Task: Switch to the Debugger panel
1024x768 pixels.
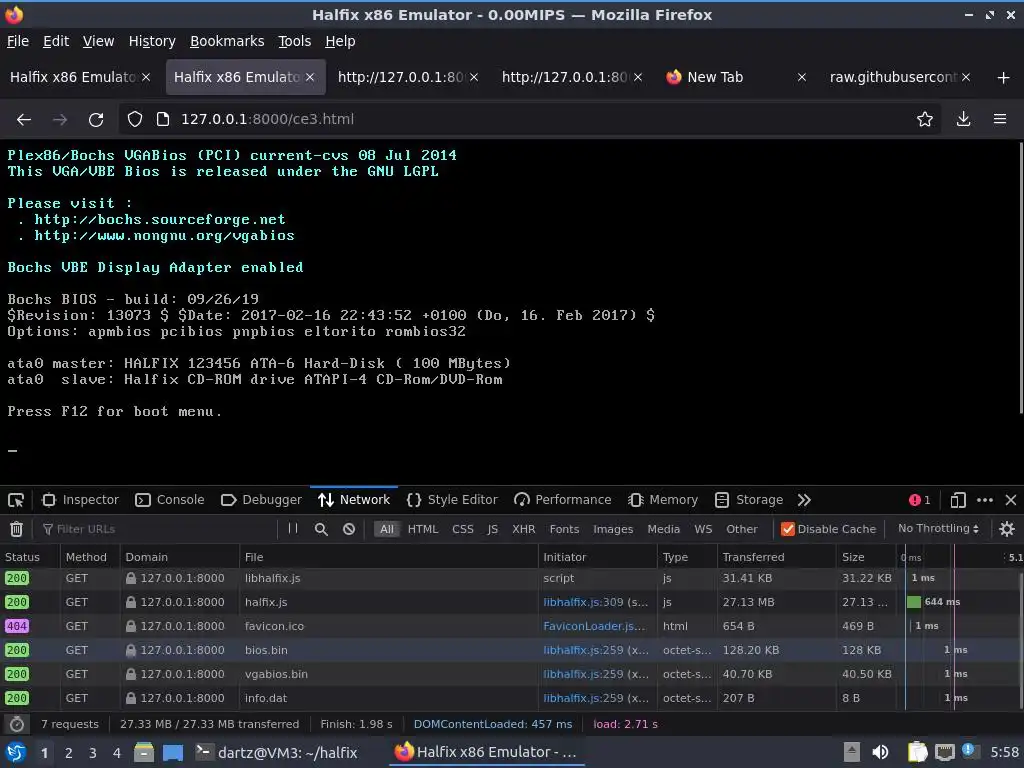Action: (262, 500)
